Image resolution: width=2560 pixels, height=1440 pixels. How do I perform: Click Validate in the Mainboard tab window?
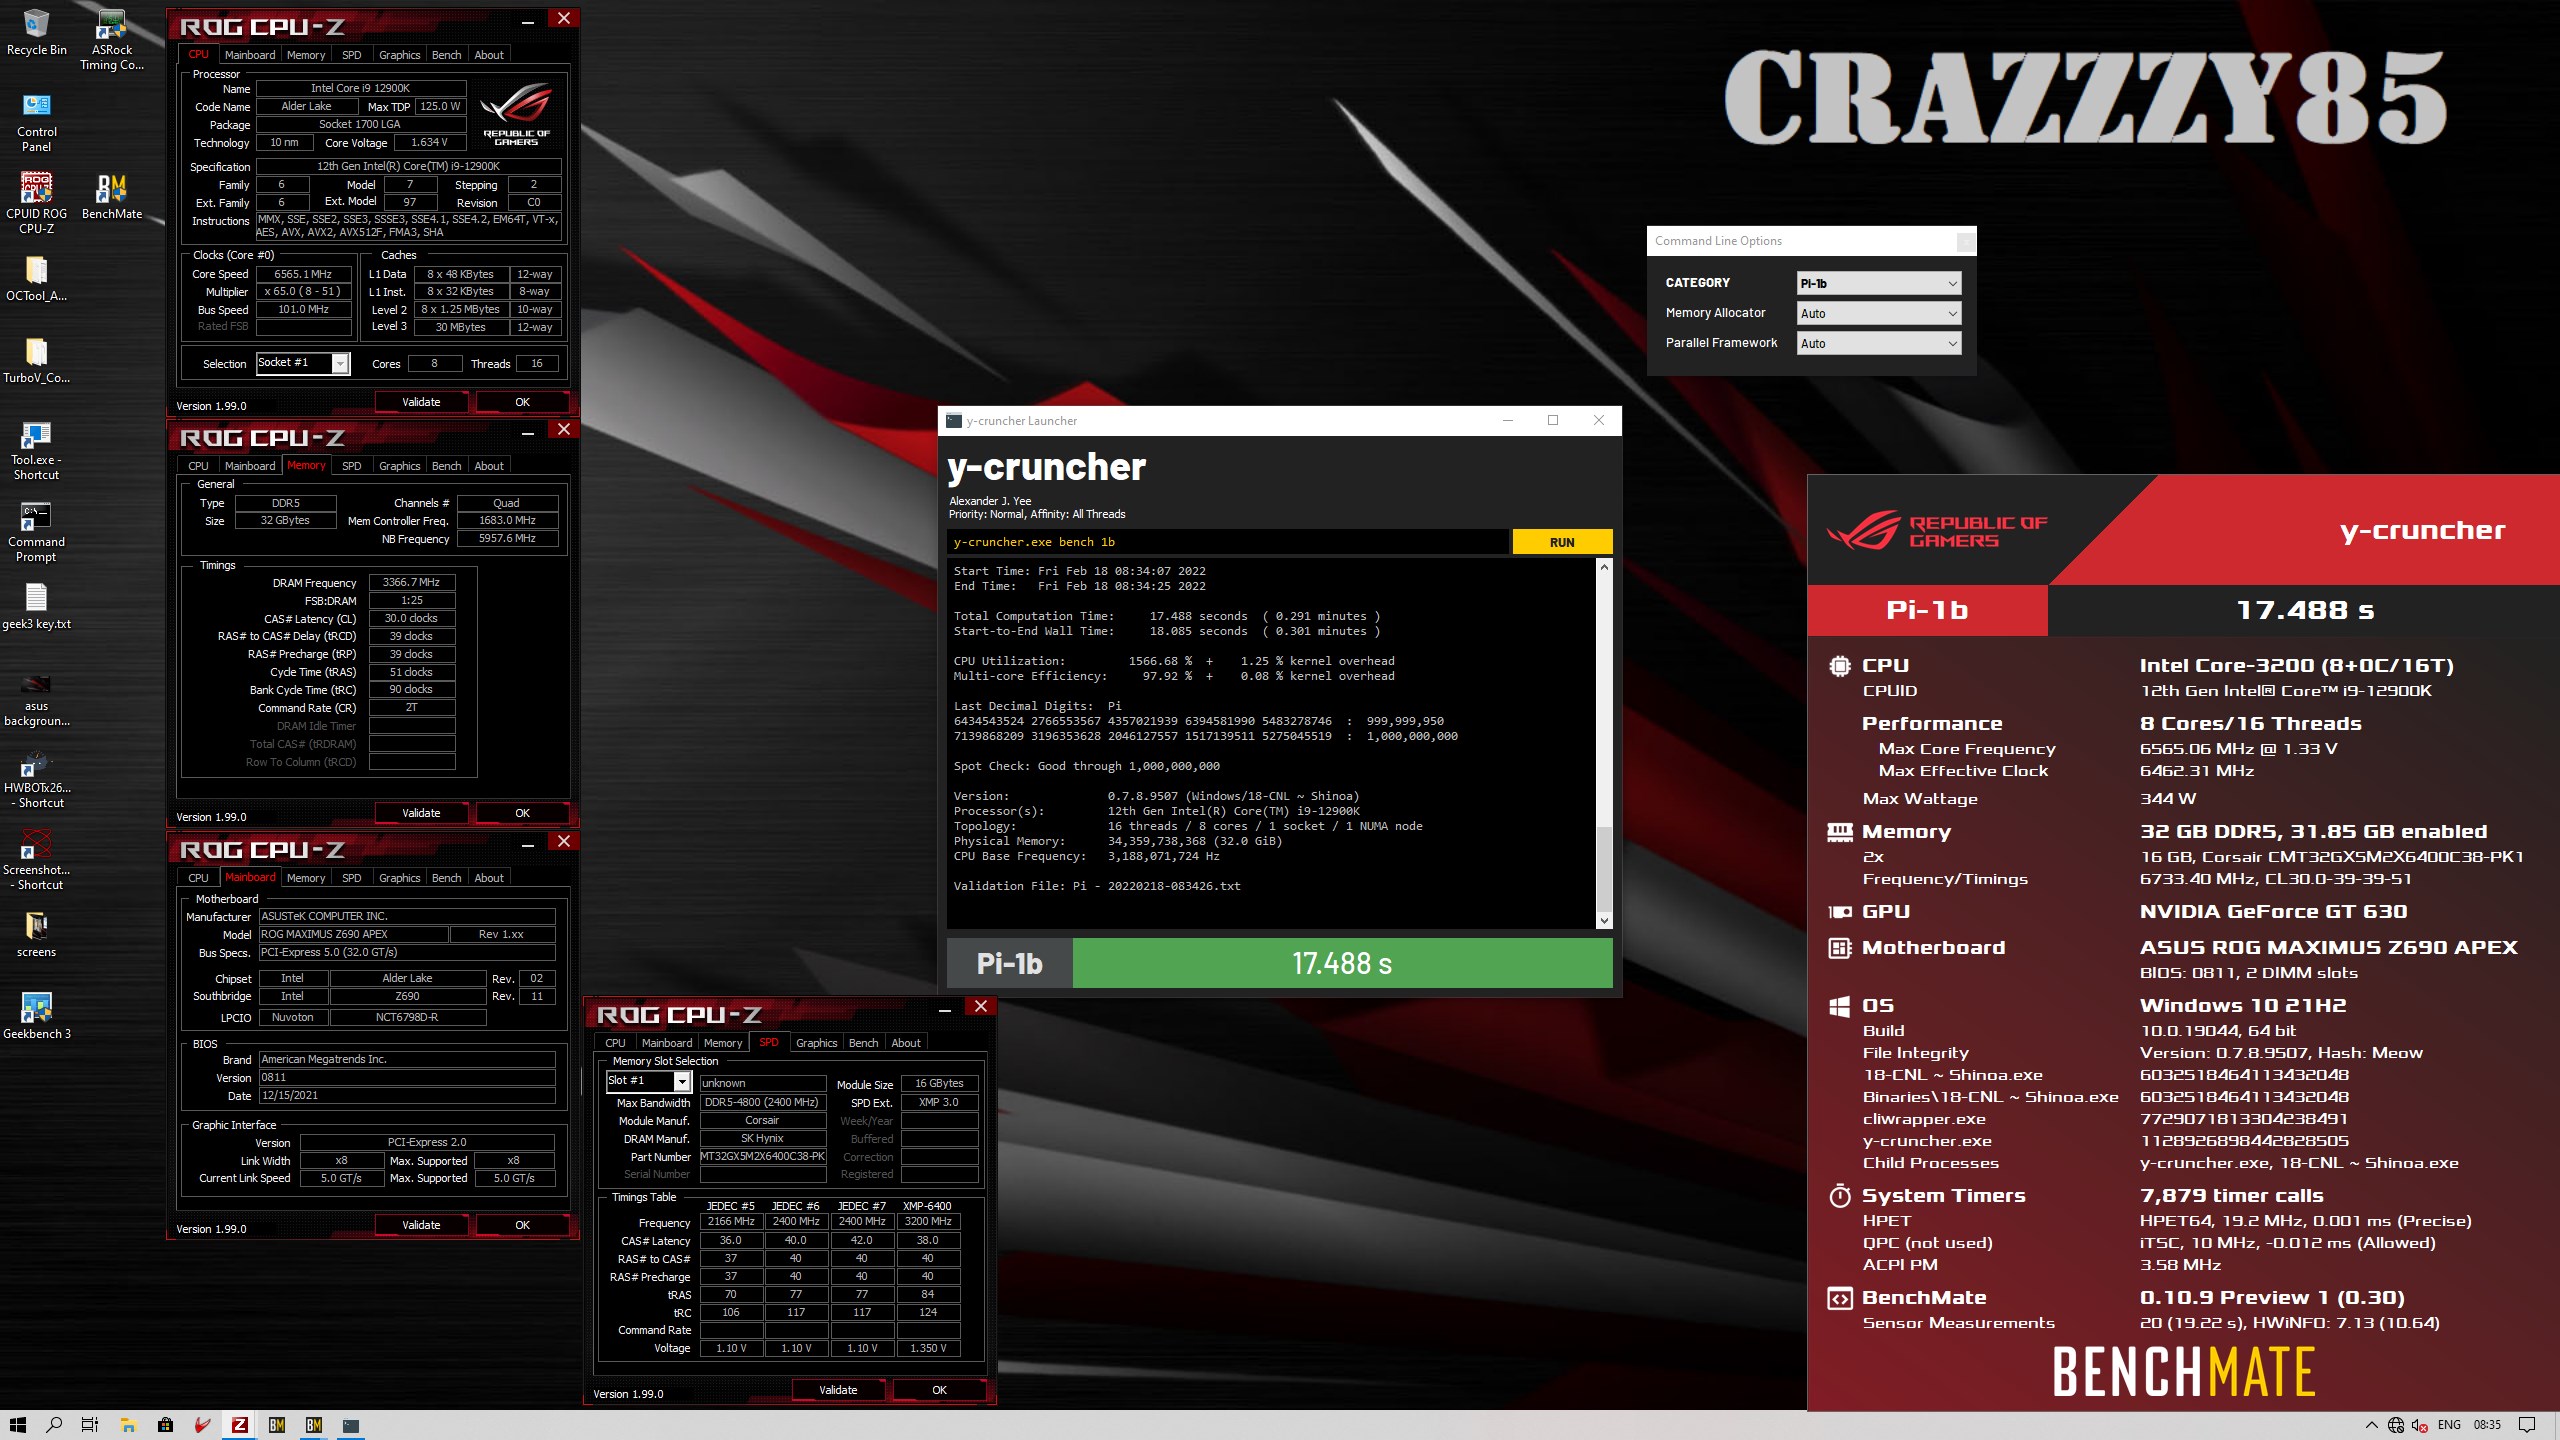coord(421,1225)
